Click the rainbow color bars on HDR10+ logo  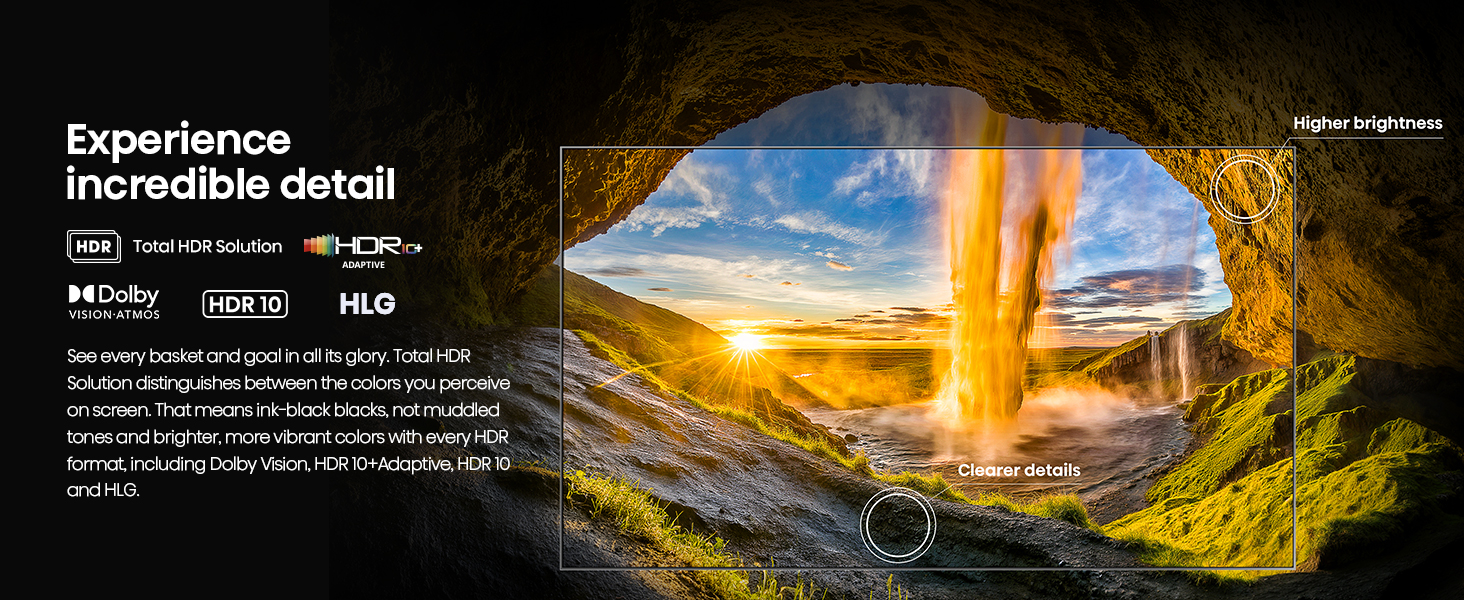point(318,246)
